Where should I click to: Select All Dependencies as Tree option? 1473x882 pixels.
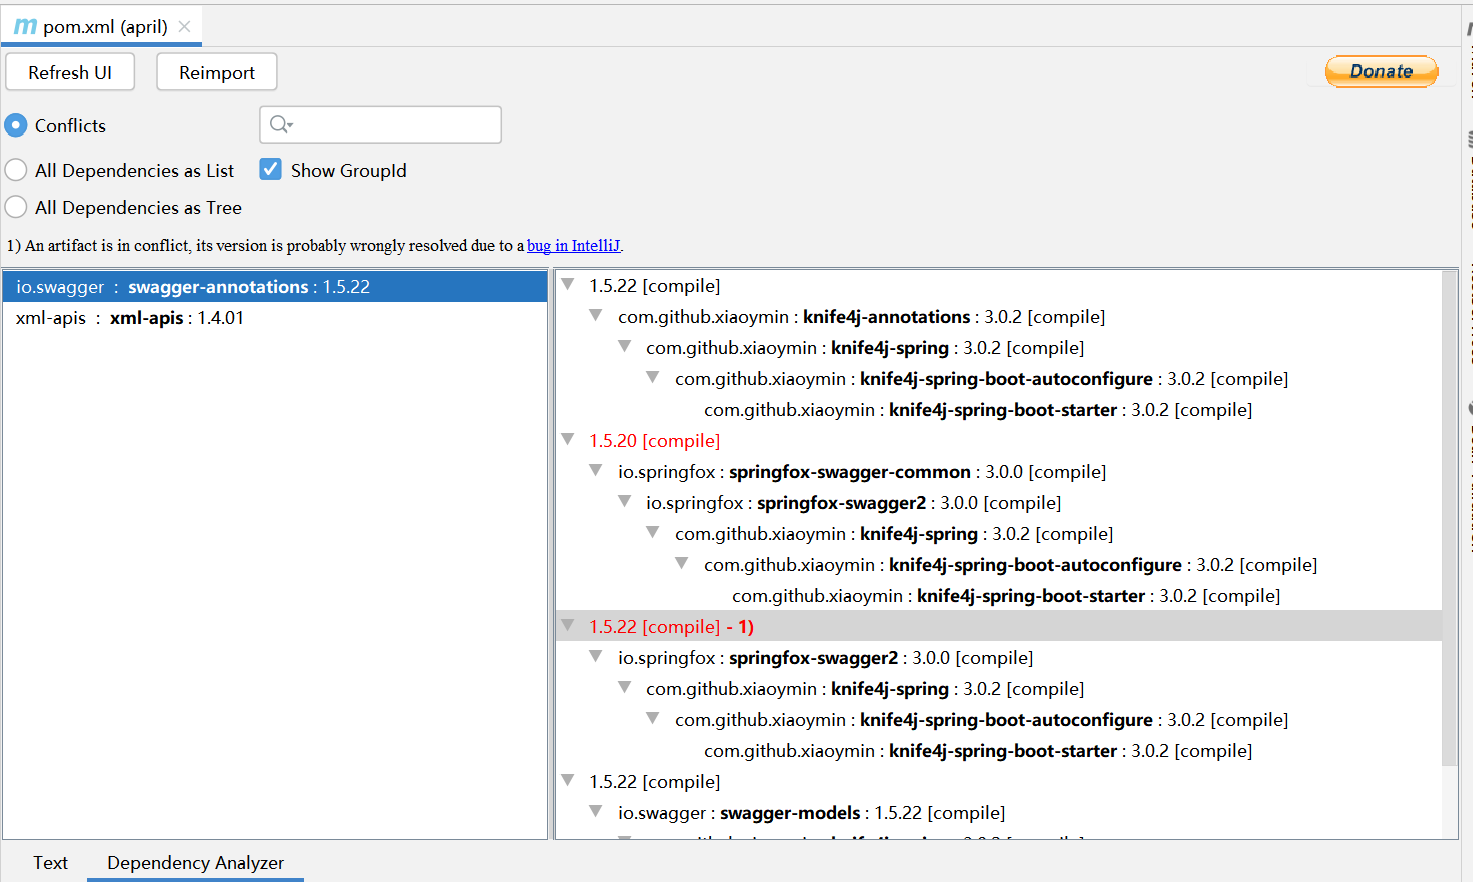pos(16,207)
